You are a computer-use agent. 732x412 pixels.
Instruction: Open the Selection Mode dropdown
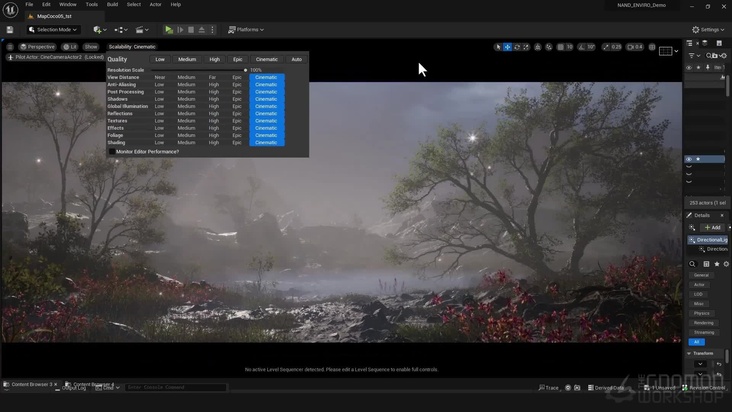click(x=52, y=30)
